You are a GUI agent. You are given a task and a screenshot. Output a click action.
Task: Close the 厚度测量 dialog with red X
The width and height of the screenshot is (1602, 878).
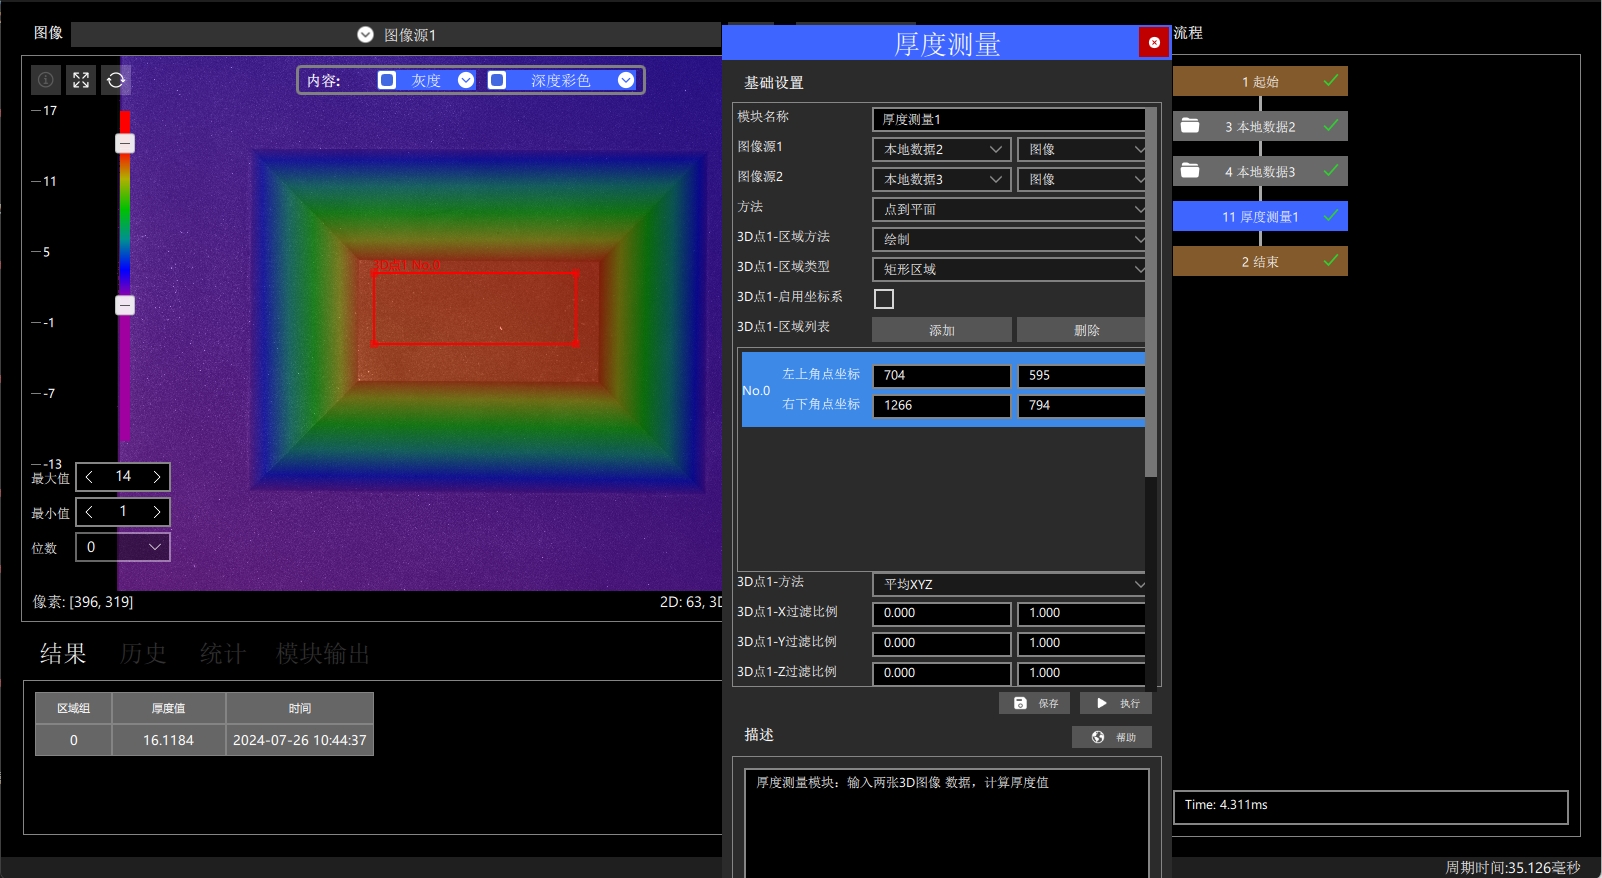1154,42
